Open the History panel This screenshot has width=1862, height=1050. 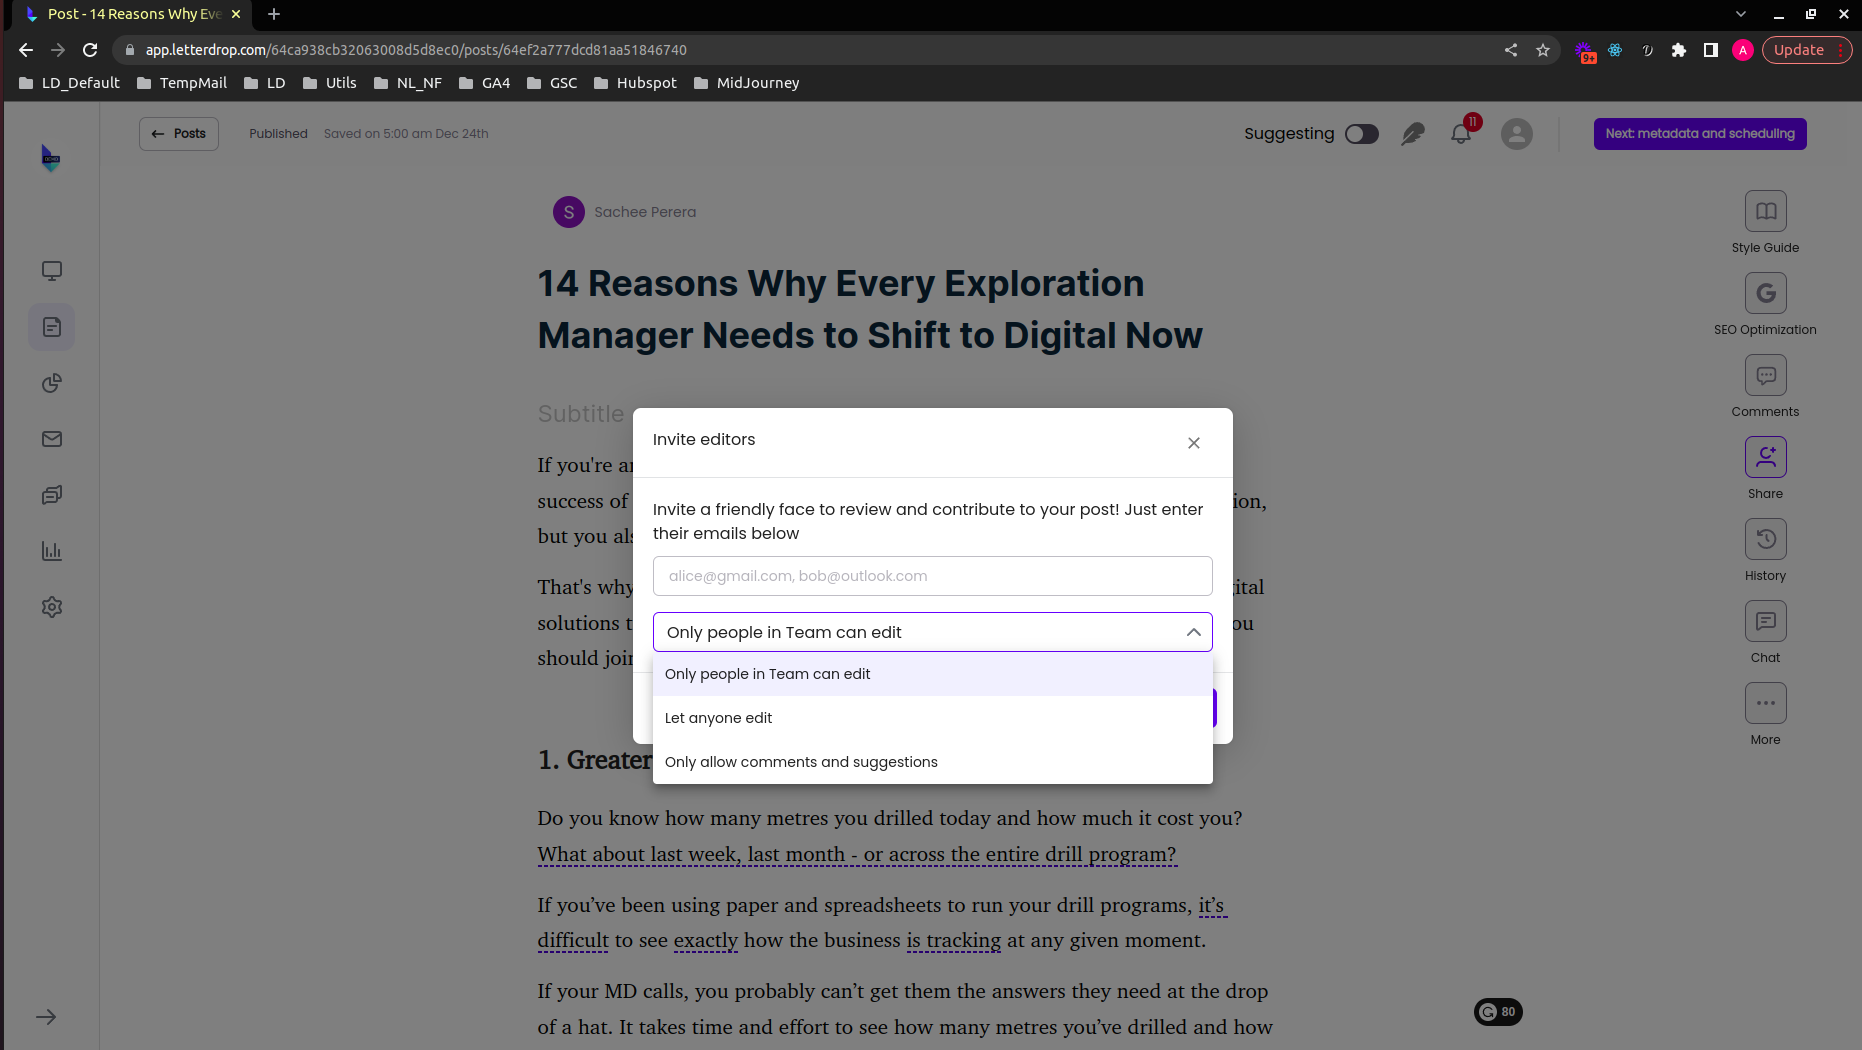click(1765, 539)
